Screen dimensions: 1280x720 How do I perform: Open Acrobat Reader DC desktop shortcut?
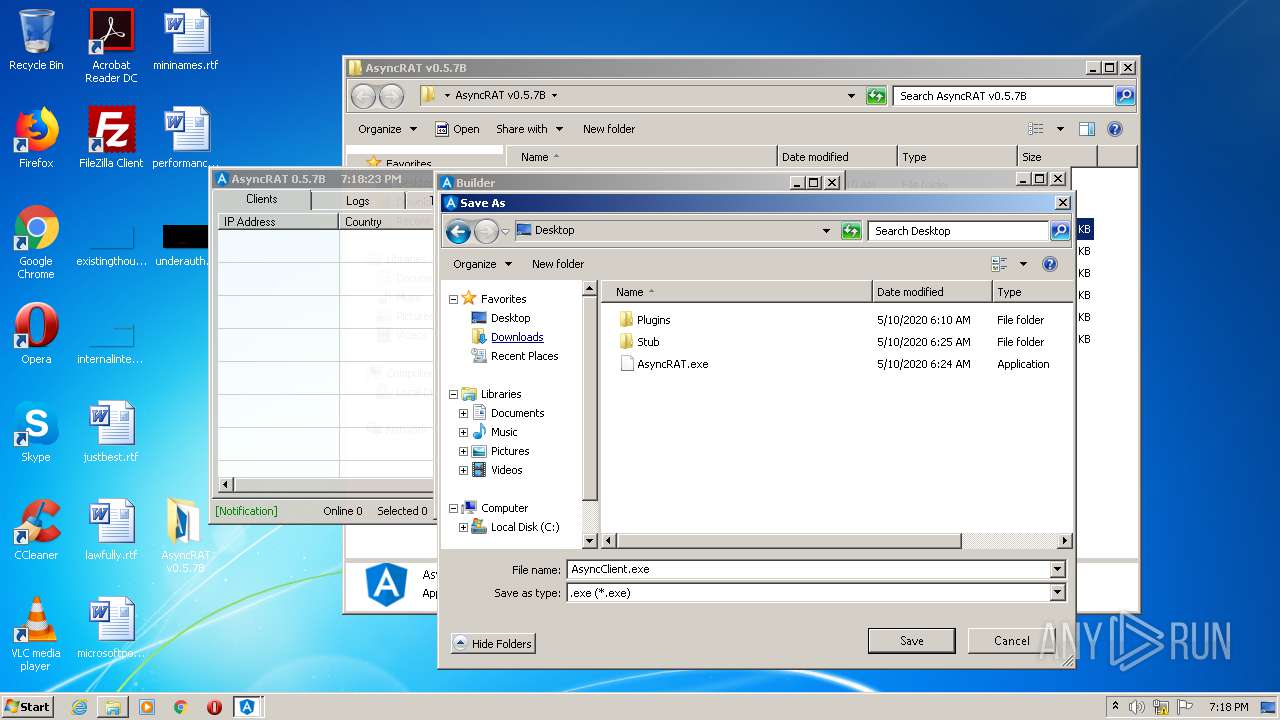tap(111, 46)
